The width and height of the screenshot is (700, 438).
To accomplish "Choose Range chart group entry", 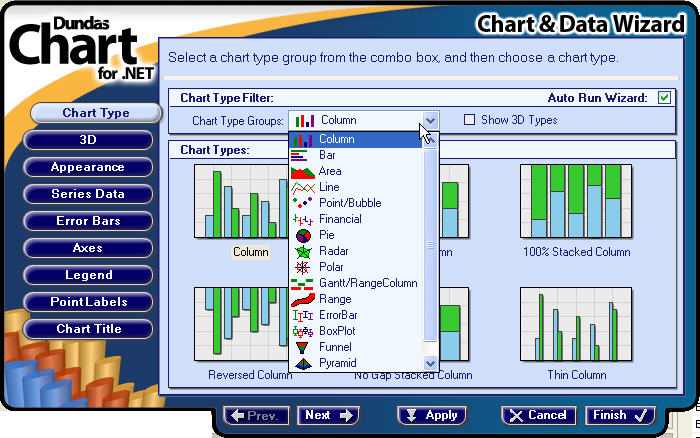I will 356,300.
